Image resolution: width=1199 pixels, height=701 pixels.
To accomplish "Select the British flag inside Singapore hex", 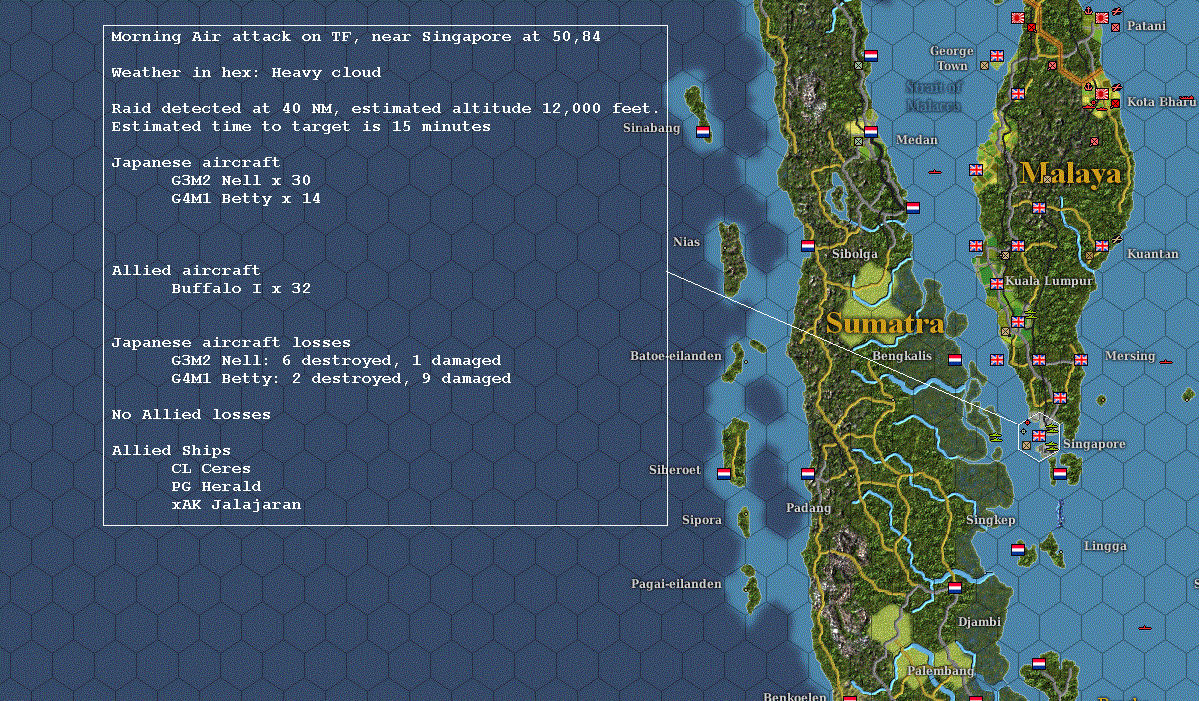I will point(1038,436).
